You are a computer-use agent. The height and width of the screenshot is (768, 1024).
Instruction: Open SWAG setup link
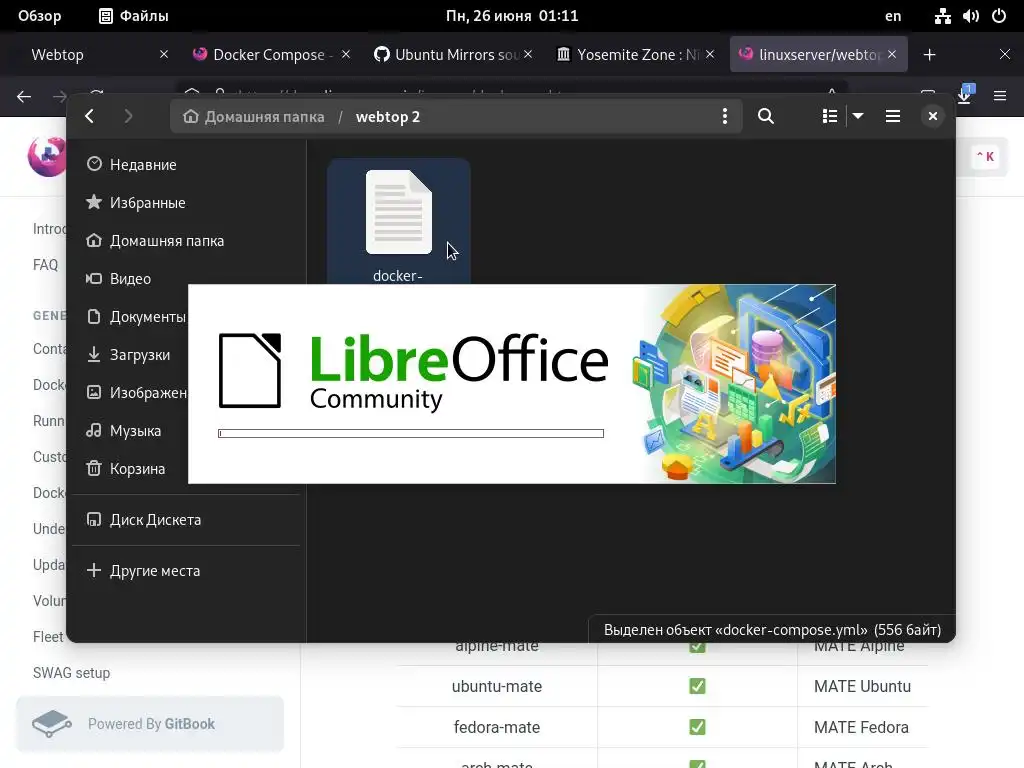pos(71,673)
